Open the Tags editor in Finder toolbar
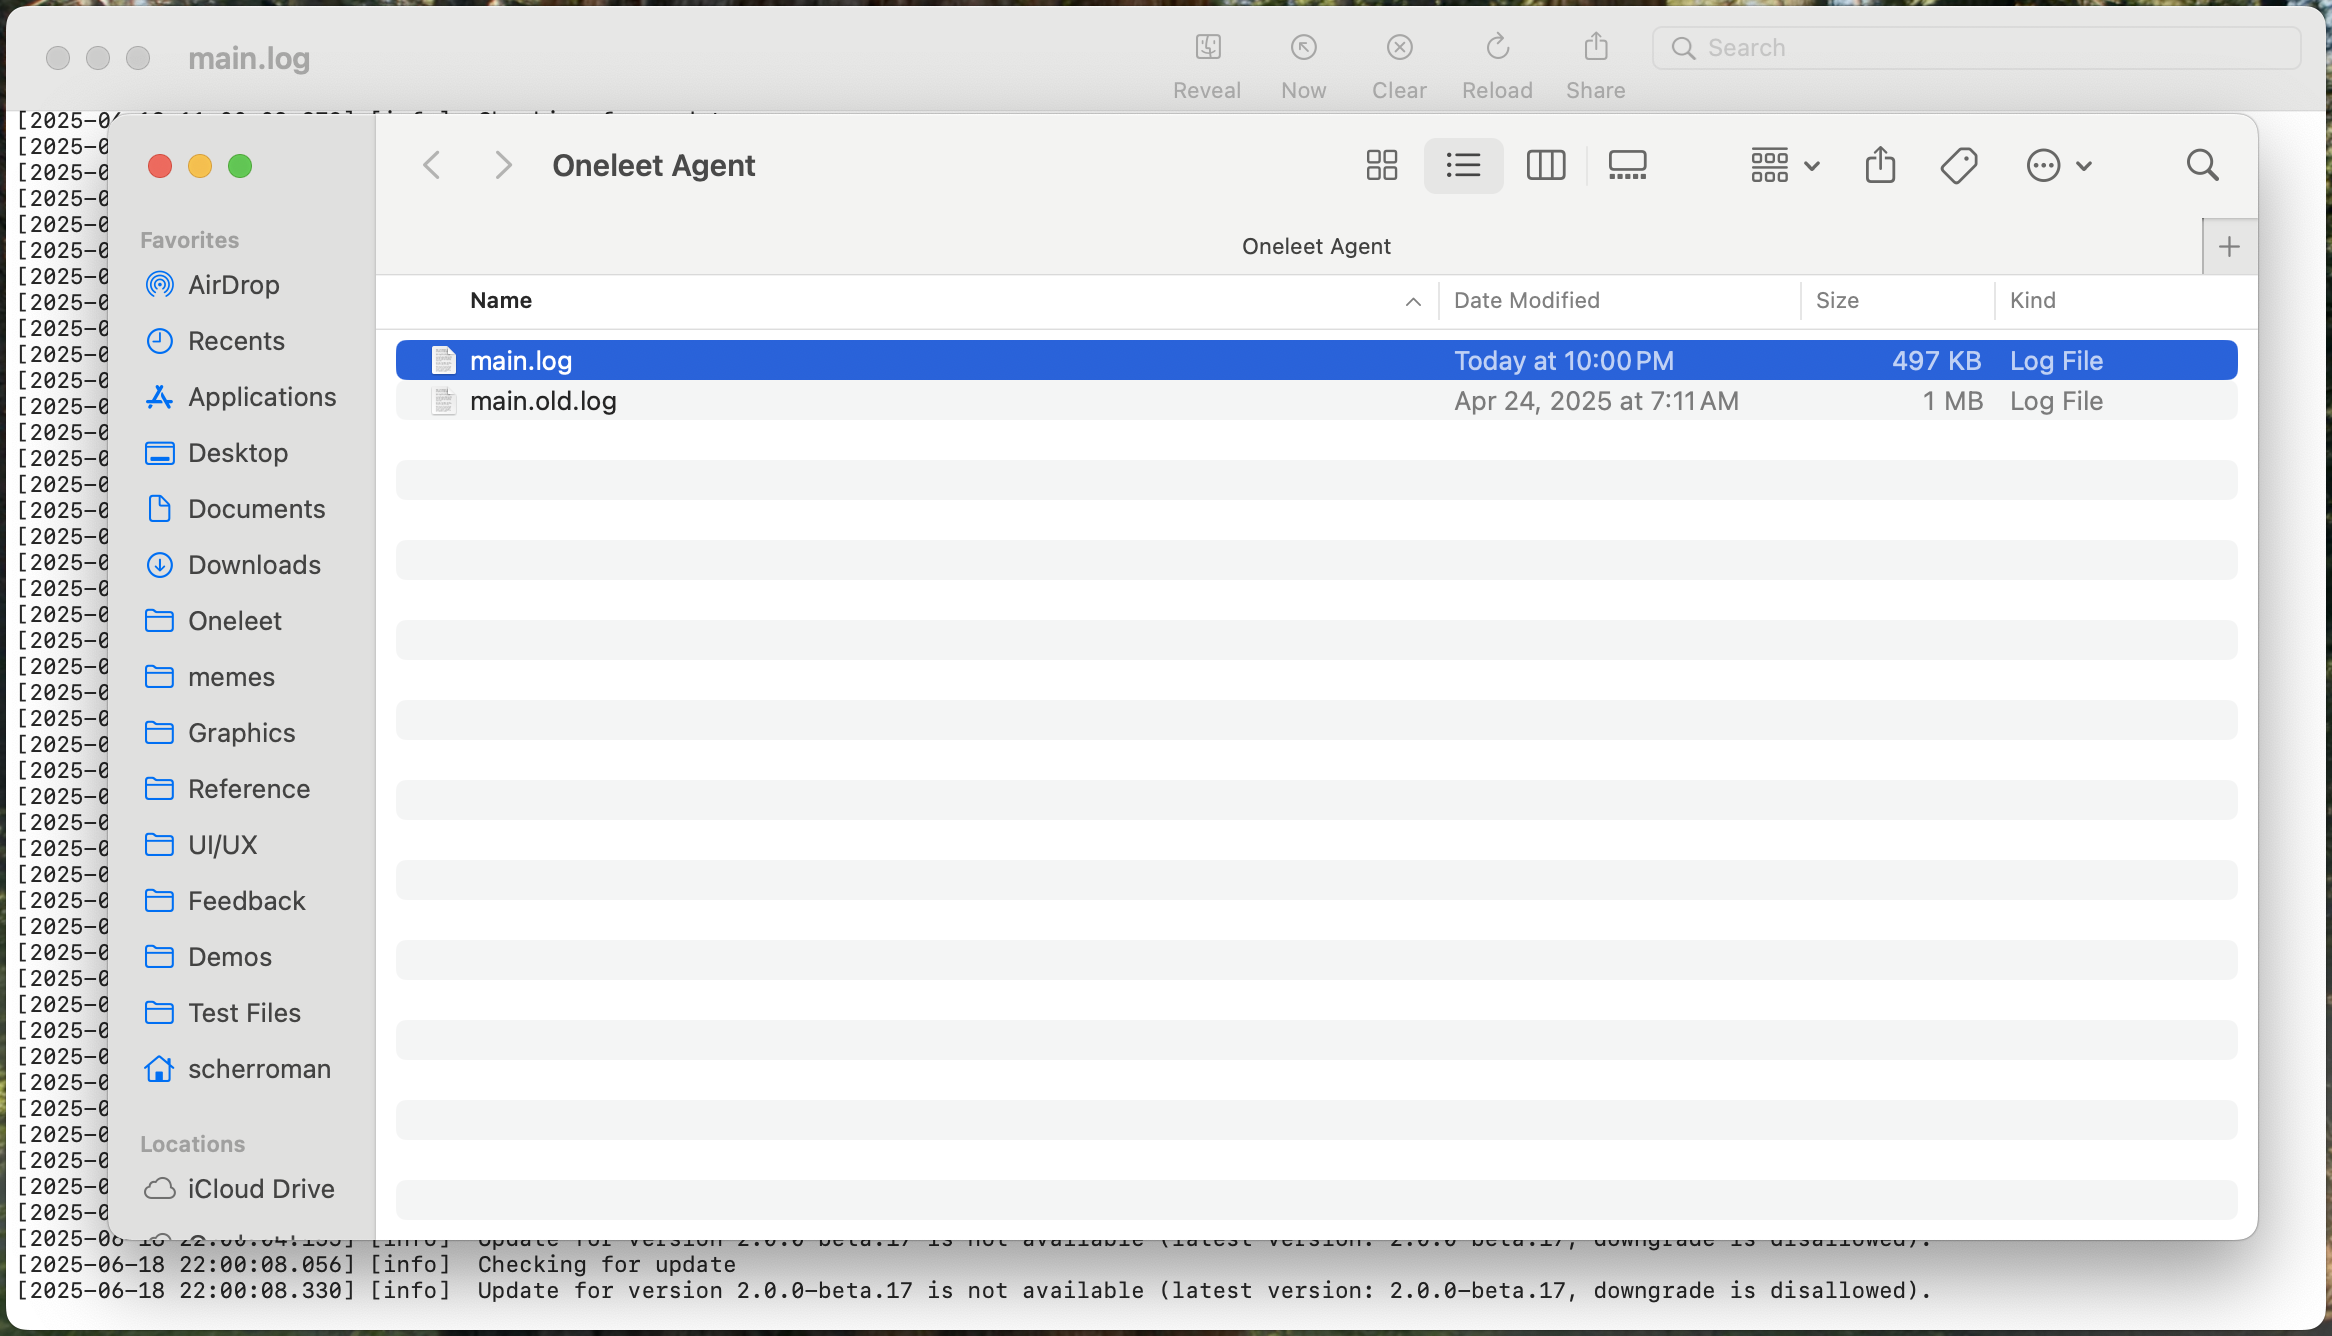The width and height of the screenshot is (2332, 1336). point(1958,165)
